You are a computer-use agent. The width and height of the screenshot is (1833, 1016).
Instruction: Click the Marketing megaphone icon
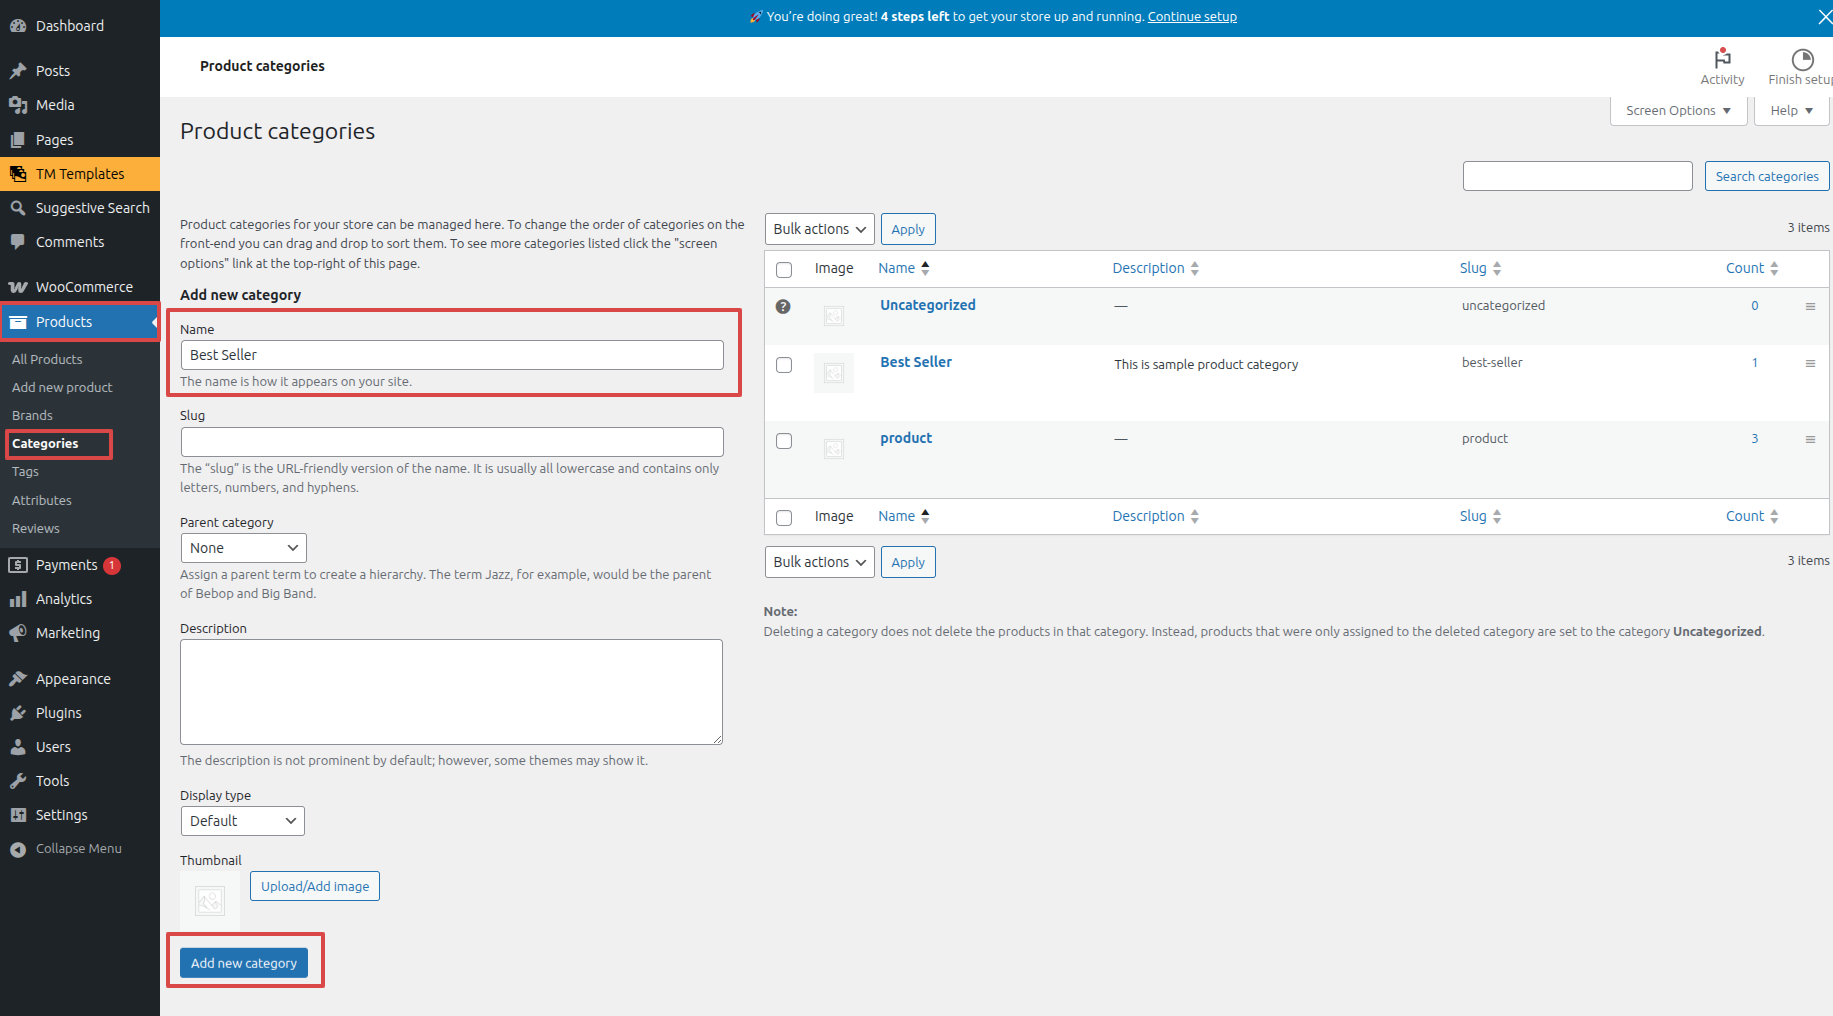coord(18,633)
